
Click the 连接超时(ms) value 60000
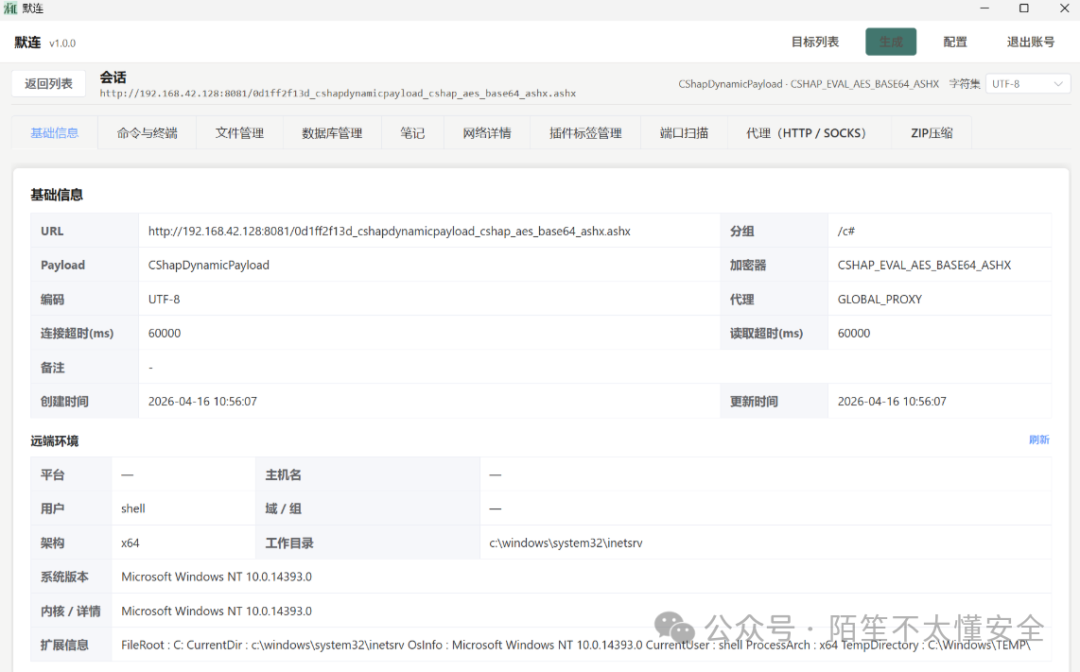coord(165,333)
